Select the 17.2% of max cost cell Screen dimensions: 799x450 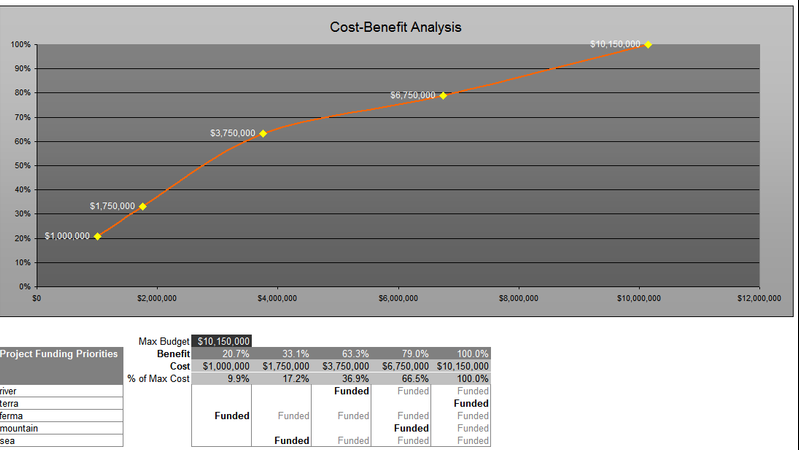[281, 379]
